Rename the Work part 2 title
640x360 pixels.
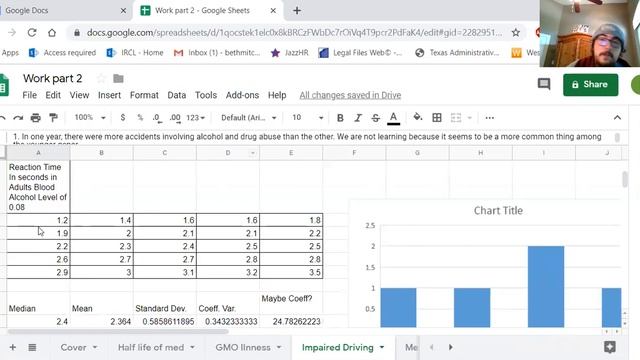click(x=53, y=78)
